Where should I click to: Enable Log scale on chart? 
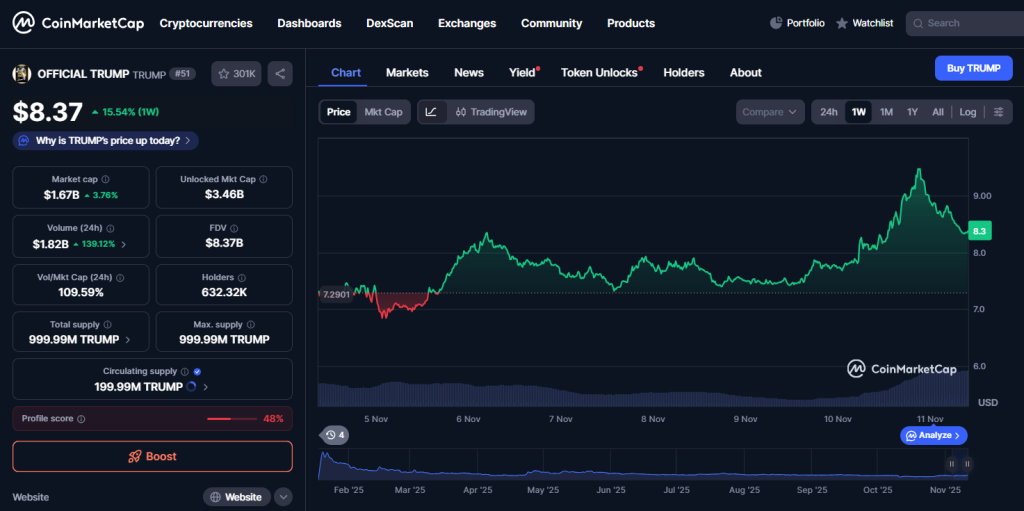click(x=967, y=112)
